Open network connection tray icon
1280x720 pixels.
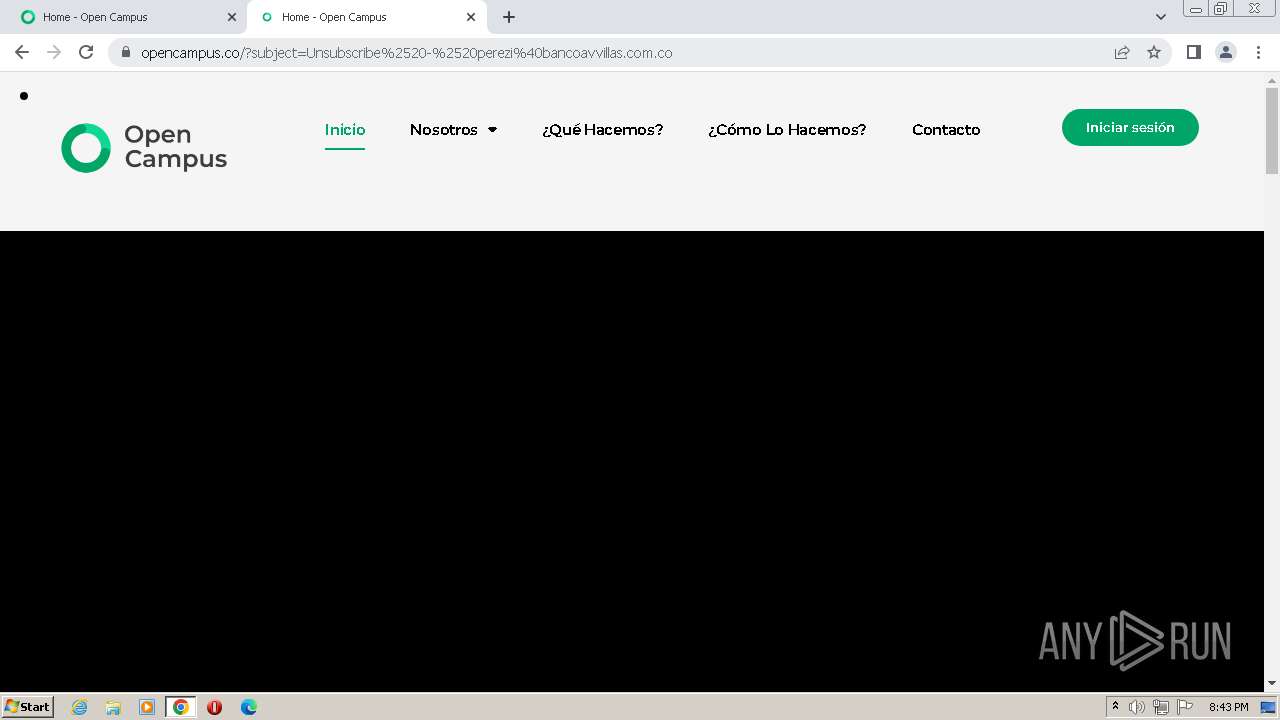tap(1161, 707)
